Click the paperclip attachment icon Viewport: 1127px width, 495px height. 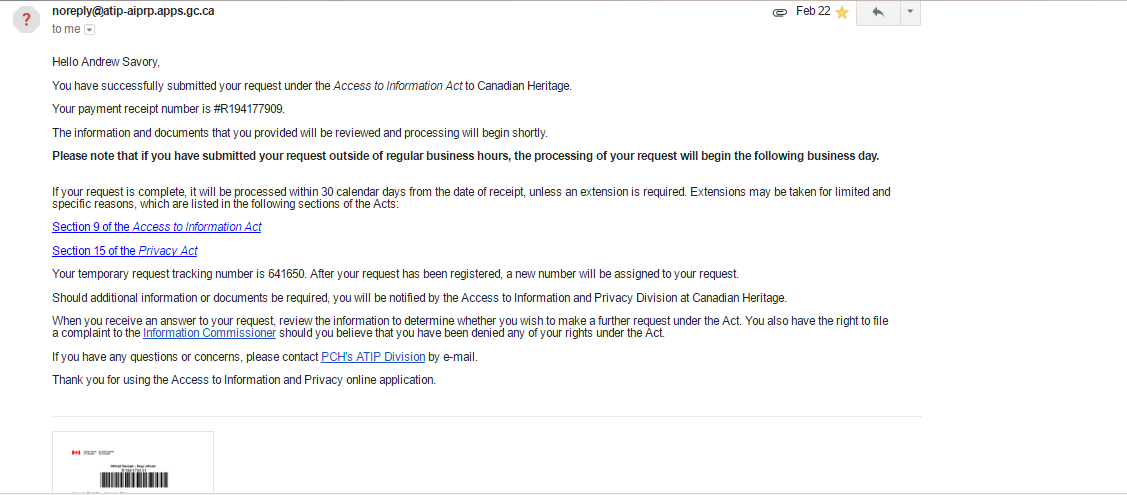click(780, 13)
